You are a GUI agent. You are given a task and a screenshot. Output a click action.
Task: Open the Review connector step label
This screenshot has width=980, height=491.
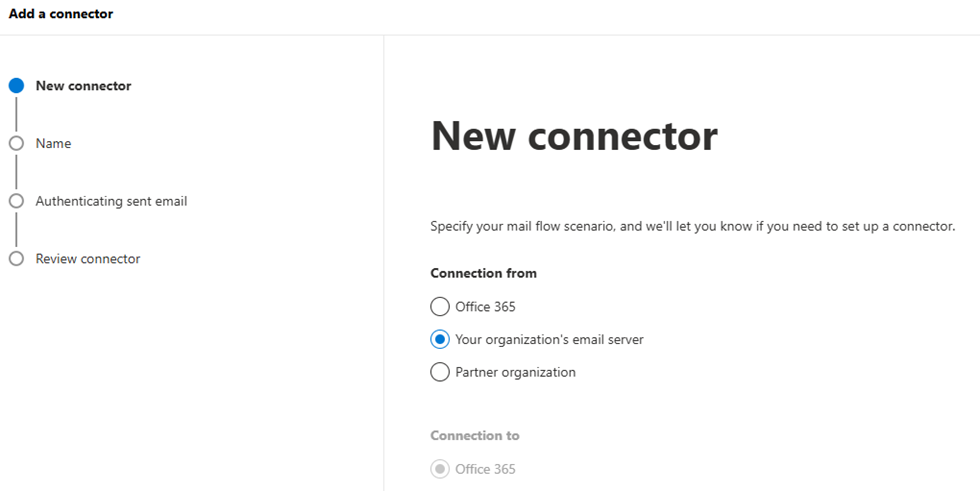[88, 259]
